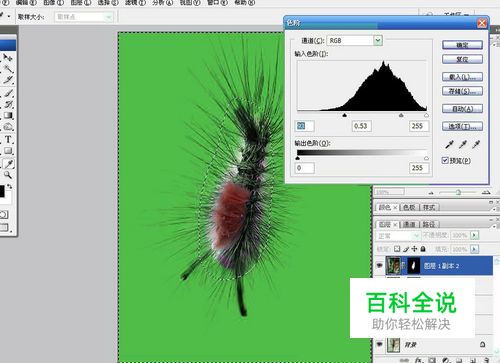Click the navigator zoom slider handle
The width and height of the screenshot is (500, 363).
pyautogui.click(x=458, y=193)
